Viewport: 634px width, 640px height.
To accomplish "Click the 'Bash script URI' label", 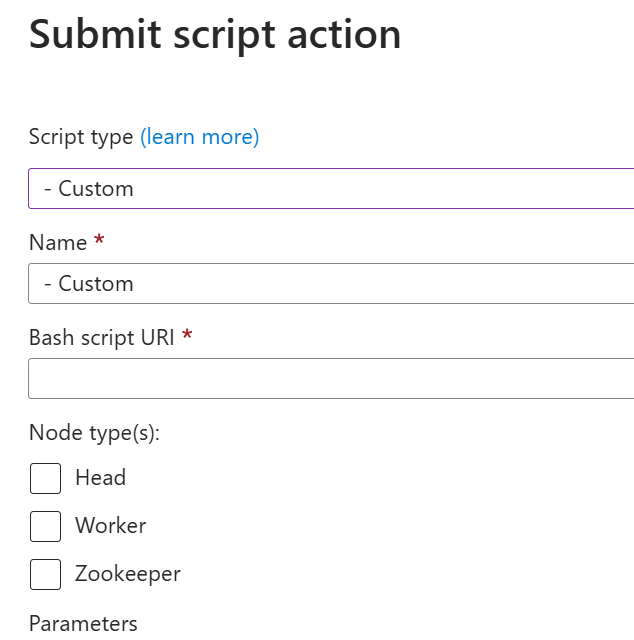I will [x=101, y=337].
